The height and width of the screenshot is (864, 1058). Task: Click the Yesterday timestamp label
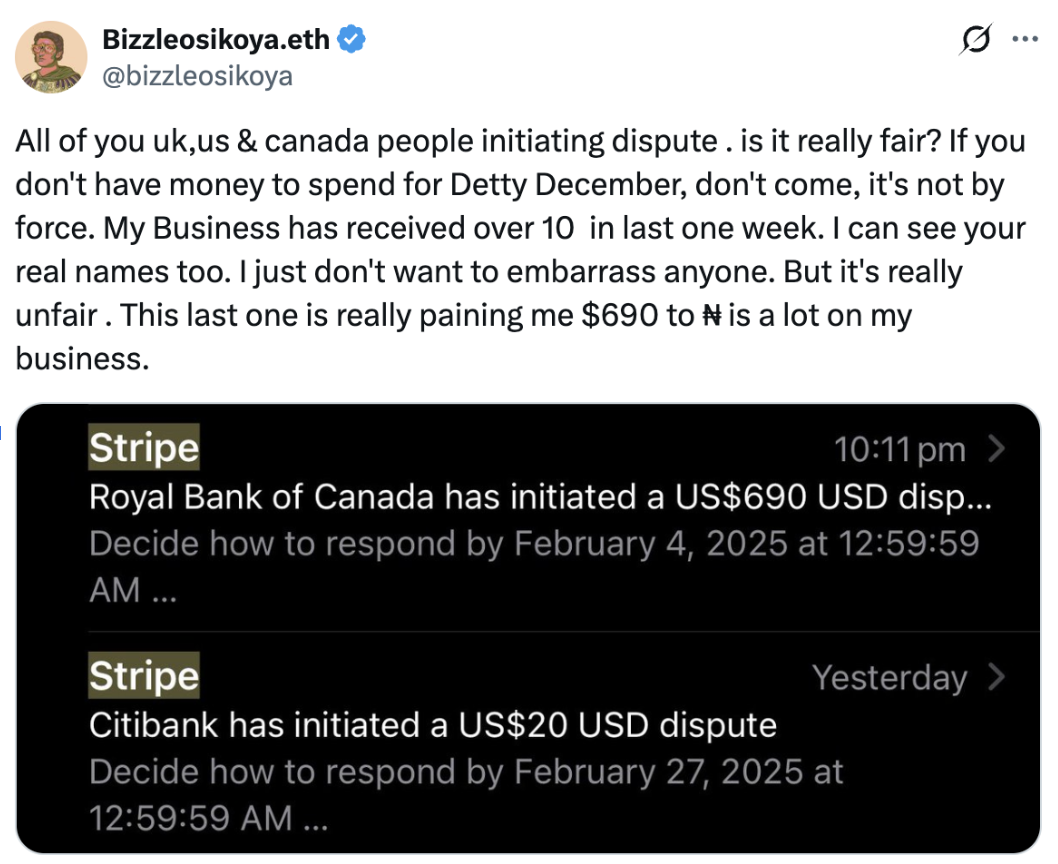pos(890,677)
